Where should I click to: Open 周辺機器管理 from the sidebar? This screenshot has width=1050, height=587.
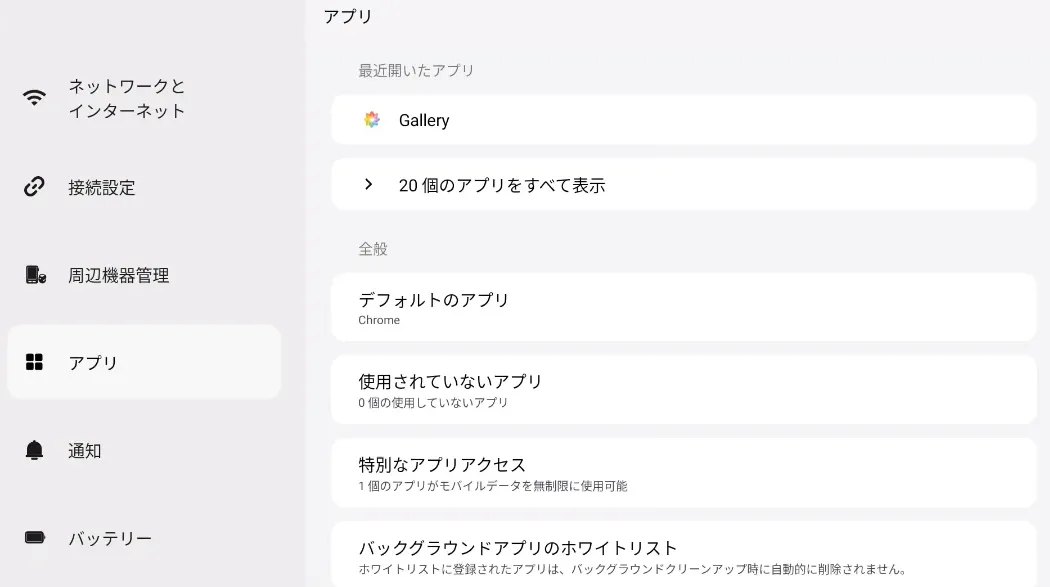click(119, 275)
